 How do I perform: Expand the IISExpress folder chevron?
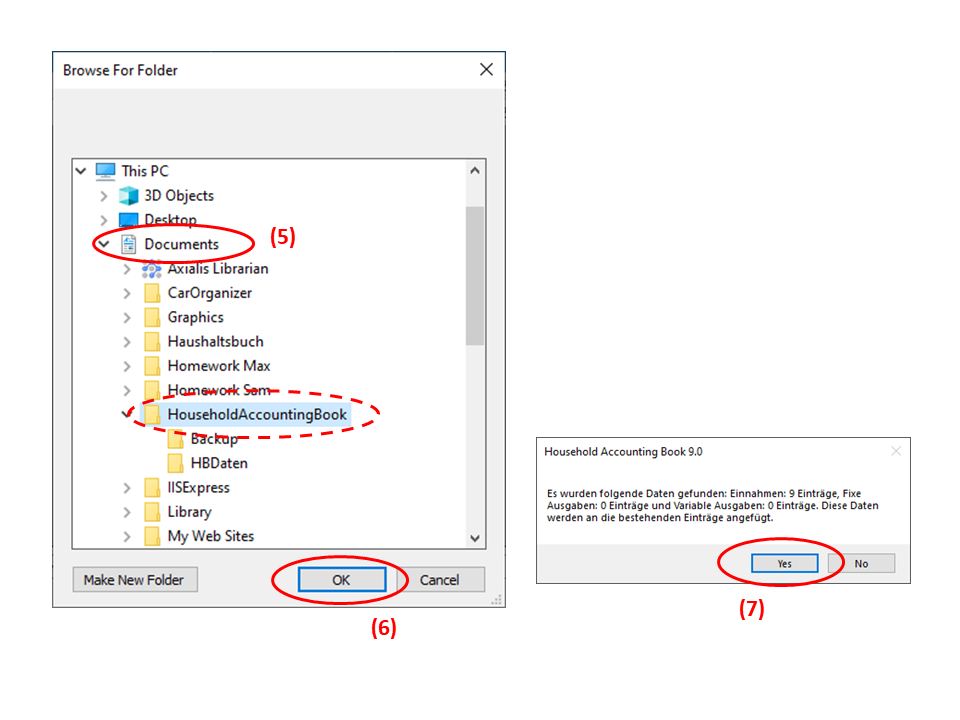[x=127, y=488]
